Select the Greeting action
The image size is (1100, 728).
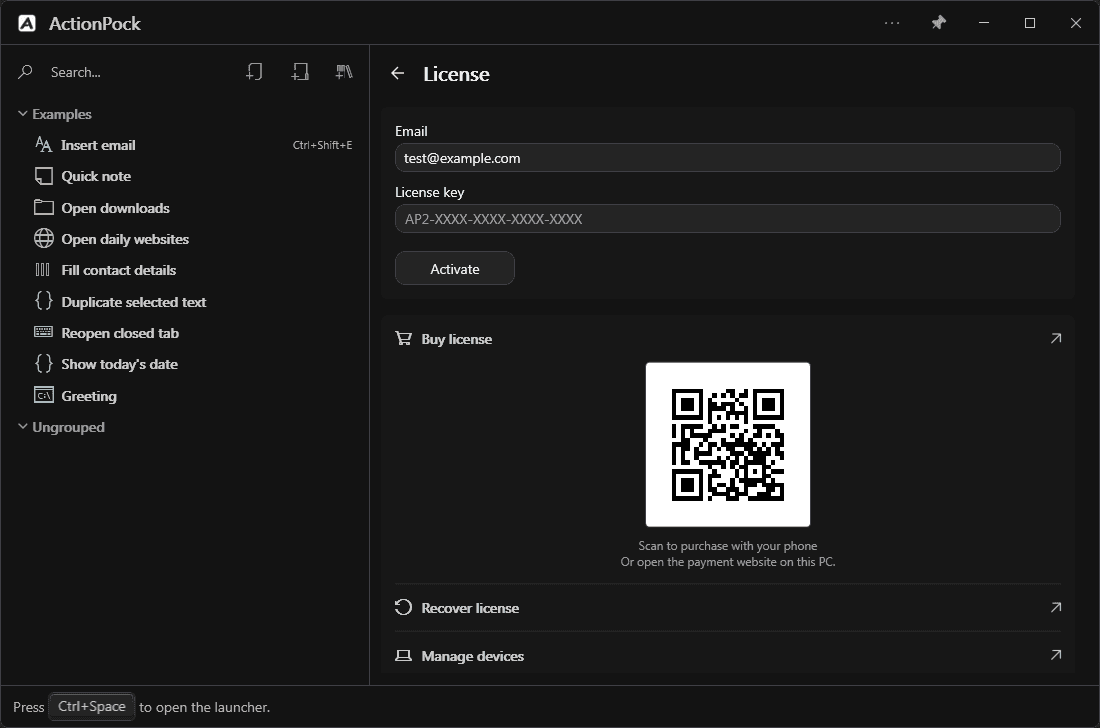pyautogui.click(x=185, y=396)
